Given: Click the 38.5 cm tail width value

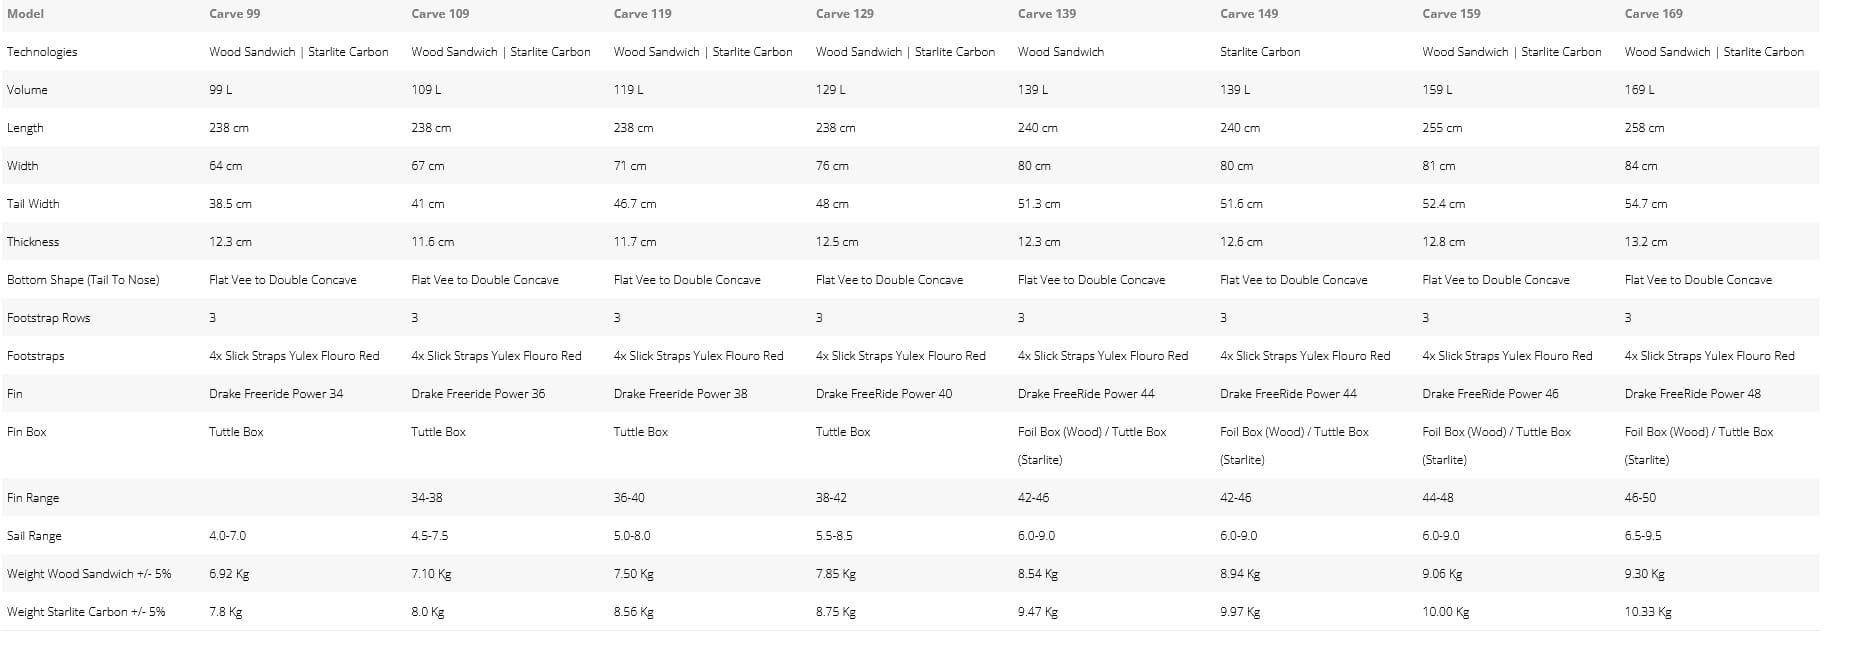Looking at the screenshot, I should coord(230,204).
